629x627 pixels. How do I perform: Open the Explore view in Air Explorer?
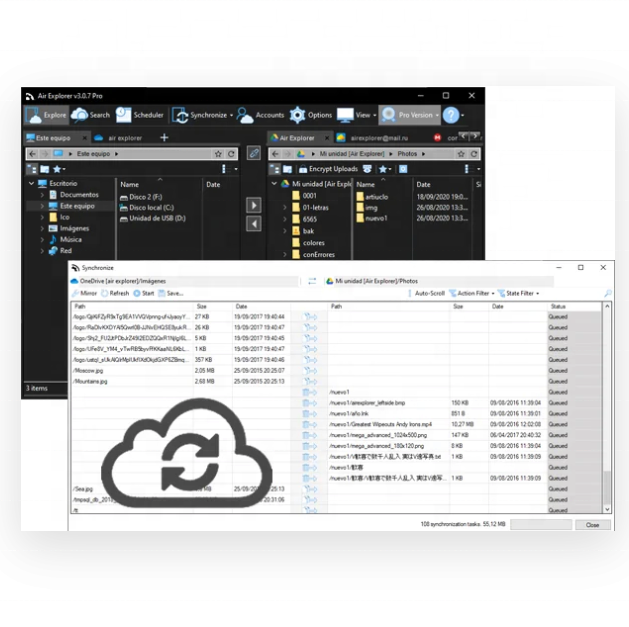pyautogui.click(x=46, y=115)
